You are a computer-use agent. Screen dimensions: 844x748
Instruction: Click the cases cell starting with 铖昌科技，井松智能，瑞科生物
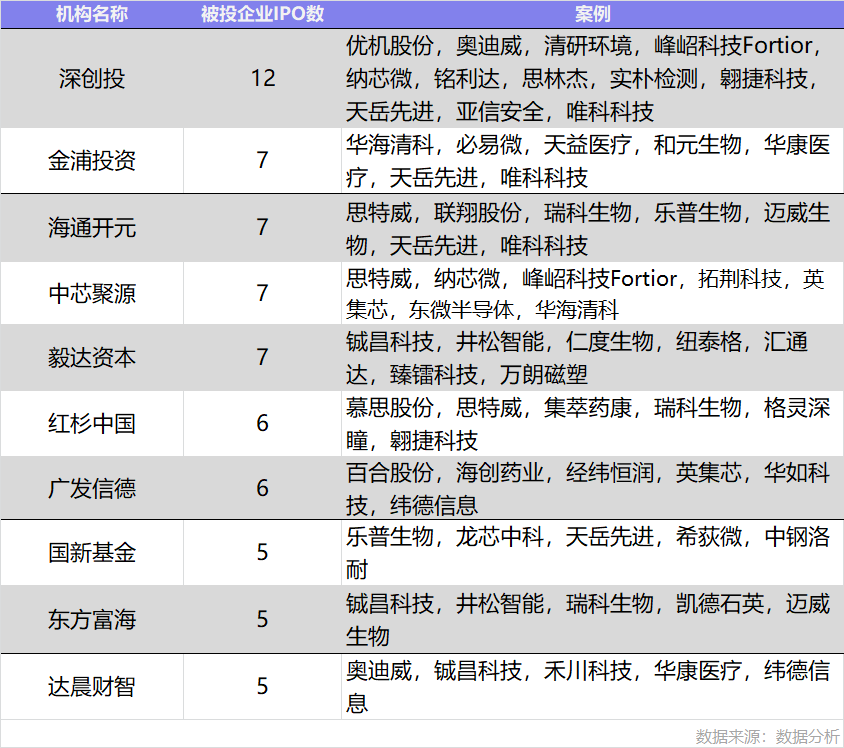(592, 619)
